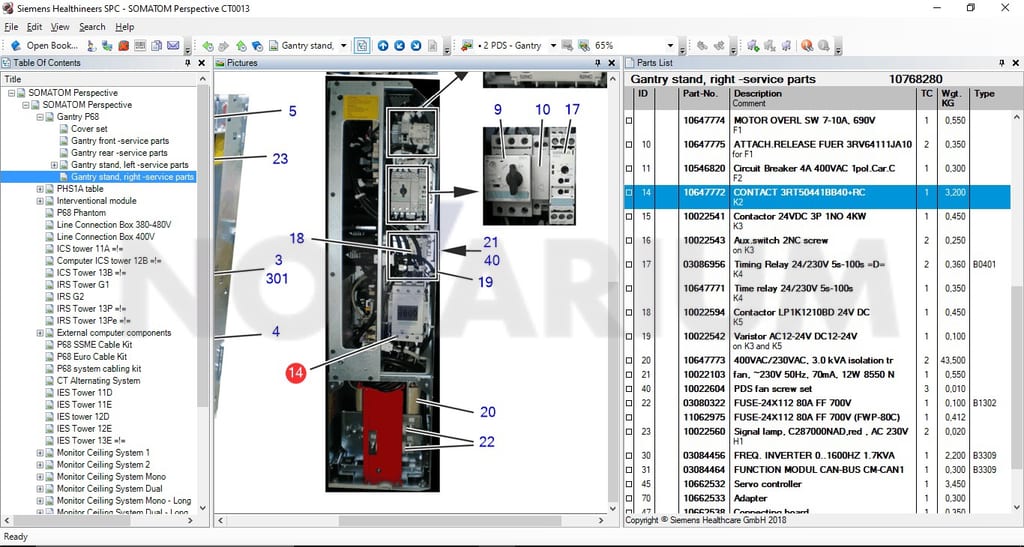Open the View menu

(59, 27)
